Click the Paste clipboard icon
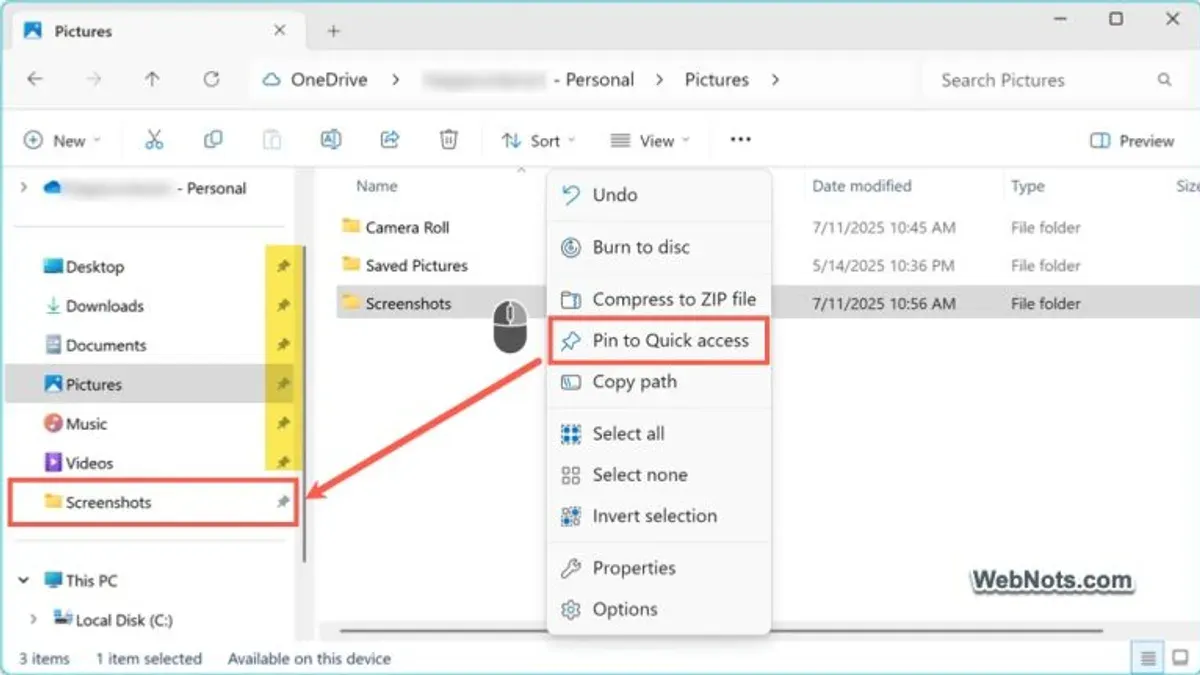 pos(271,140)
